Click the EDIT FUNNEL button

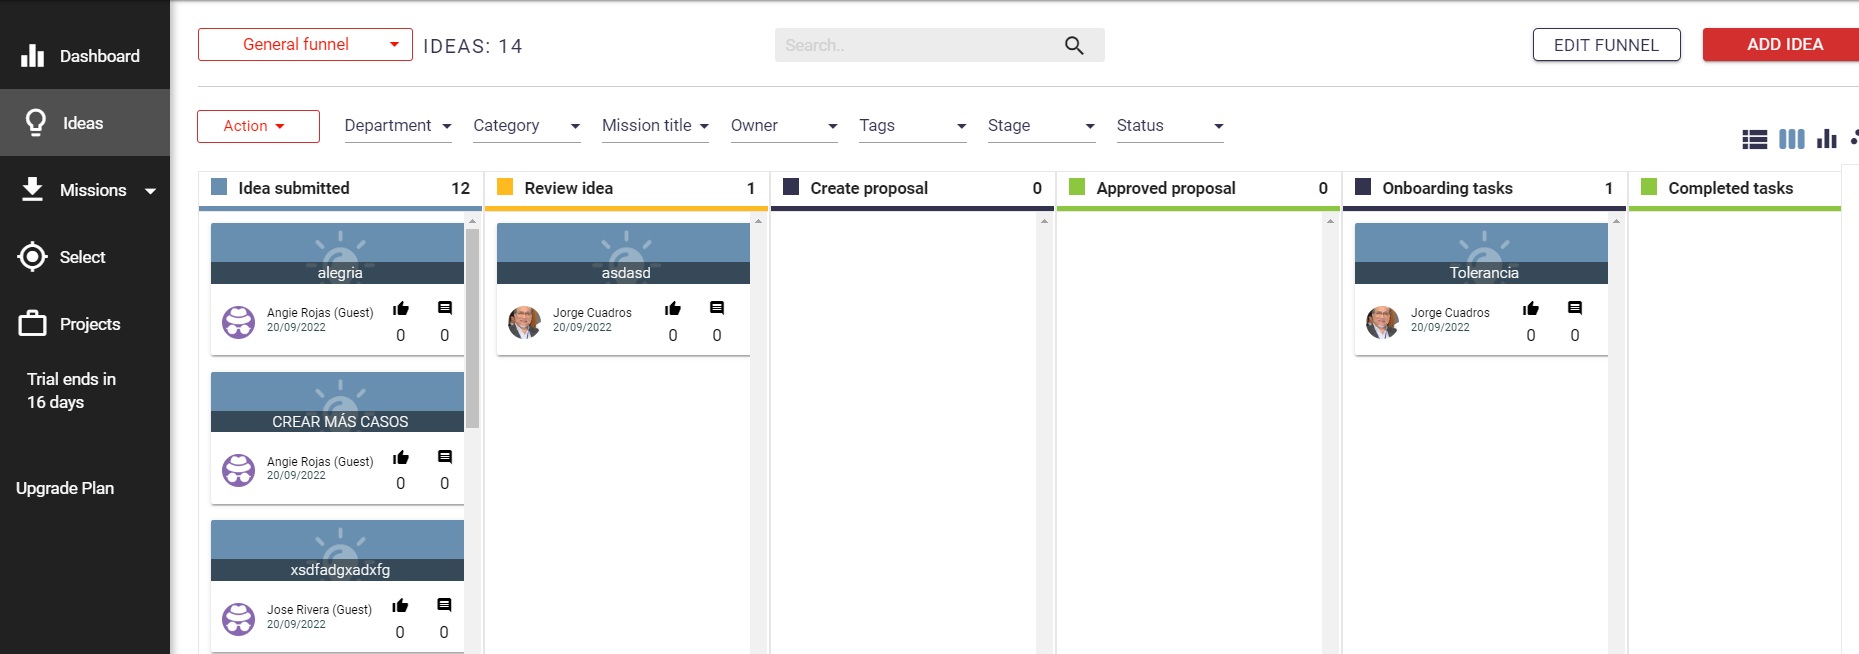tap(1606, 45)
